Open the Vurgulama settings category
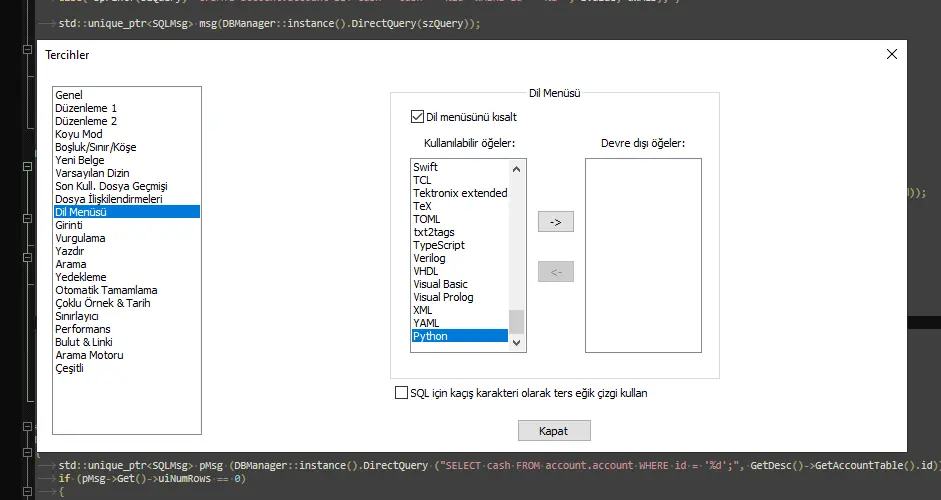The height and width of the screenshot is (500, 941). coord(80,238)
